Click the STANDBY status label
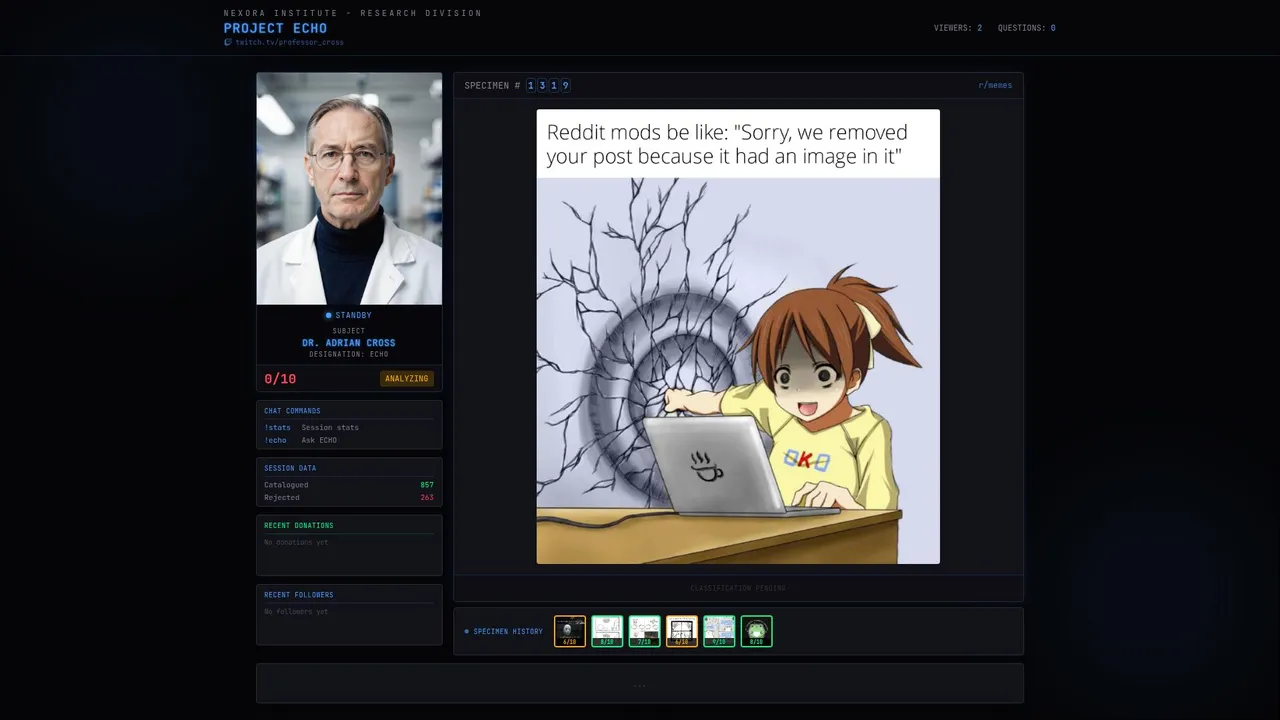This screenshot has height=720, width=1280. pos(353,316)
